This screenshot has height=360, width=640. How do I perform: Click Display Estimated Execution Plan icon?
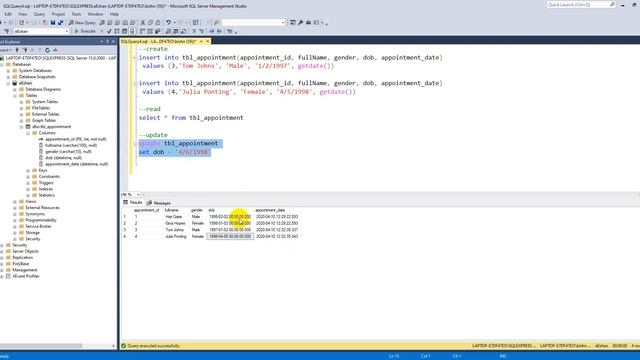pos(117,31)
